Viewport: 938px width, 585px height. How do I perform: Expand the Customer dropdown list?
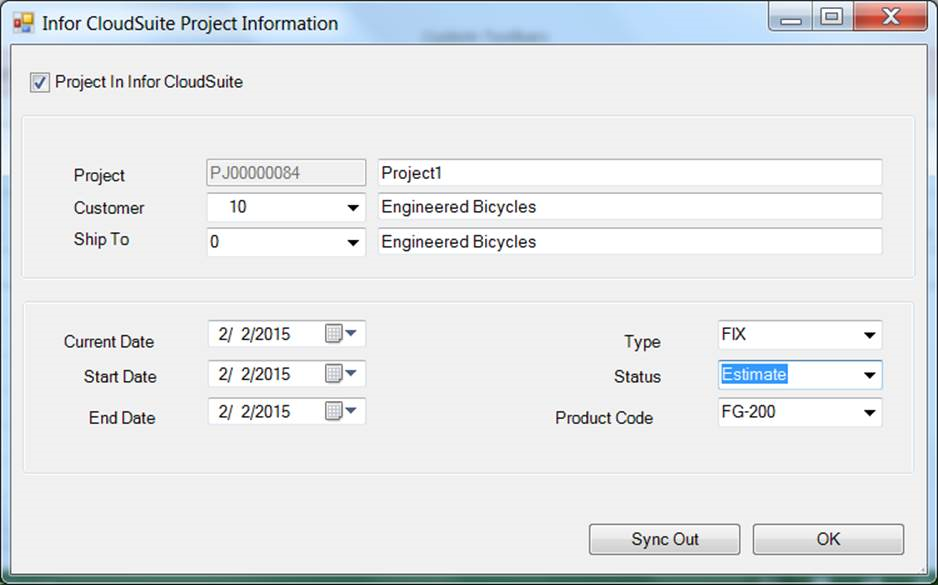point(352,208)
